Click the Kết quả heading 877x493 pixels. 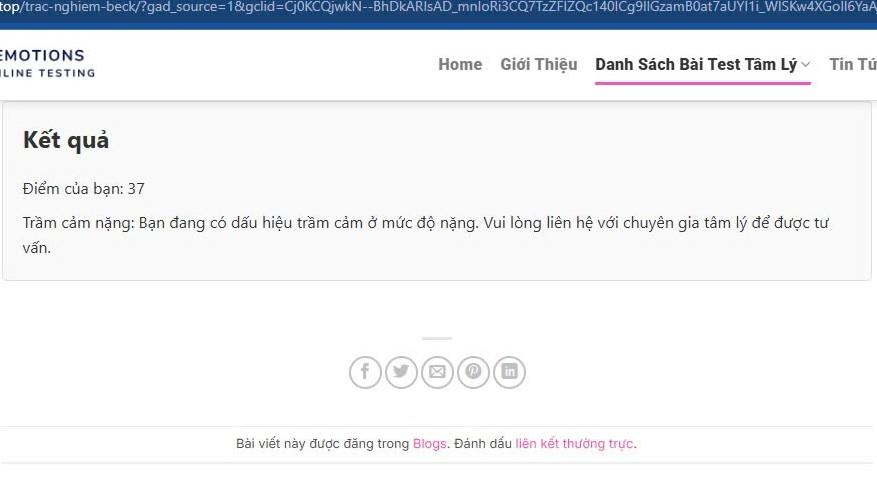[x=66, y=140]
